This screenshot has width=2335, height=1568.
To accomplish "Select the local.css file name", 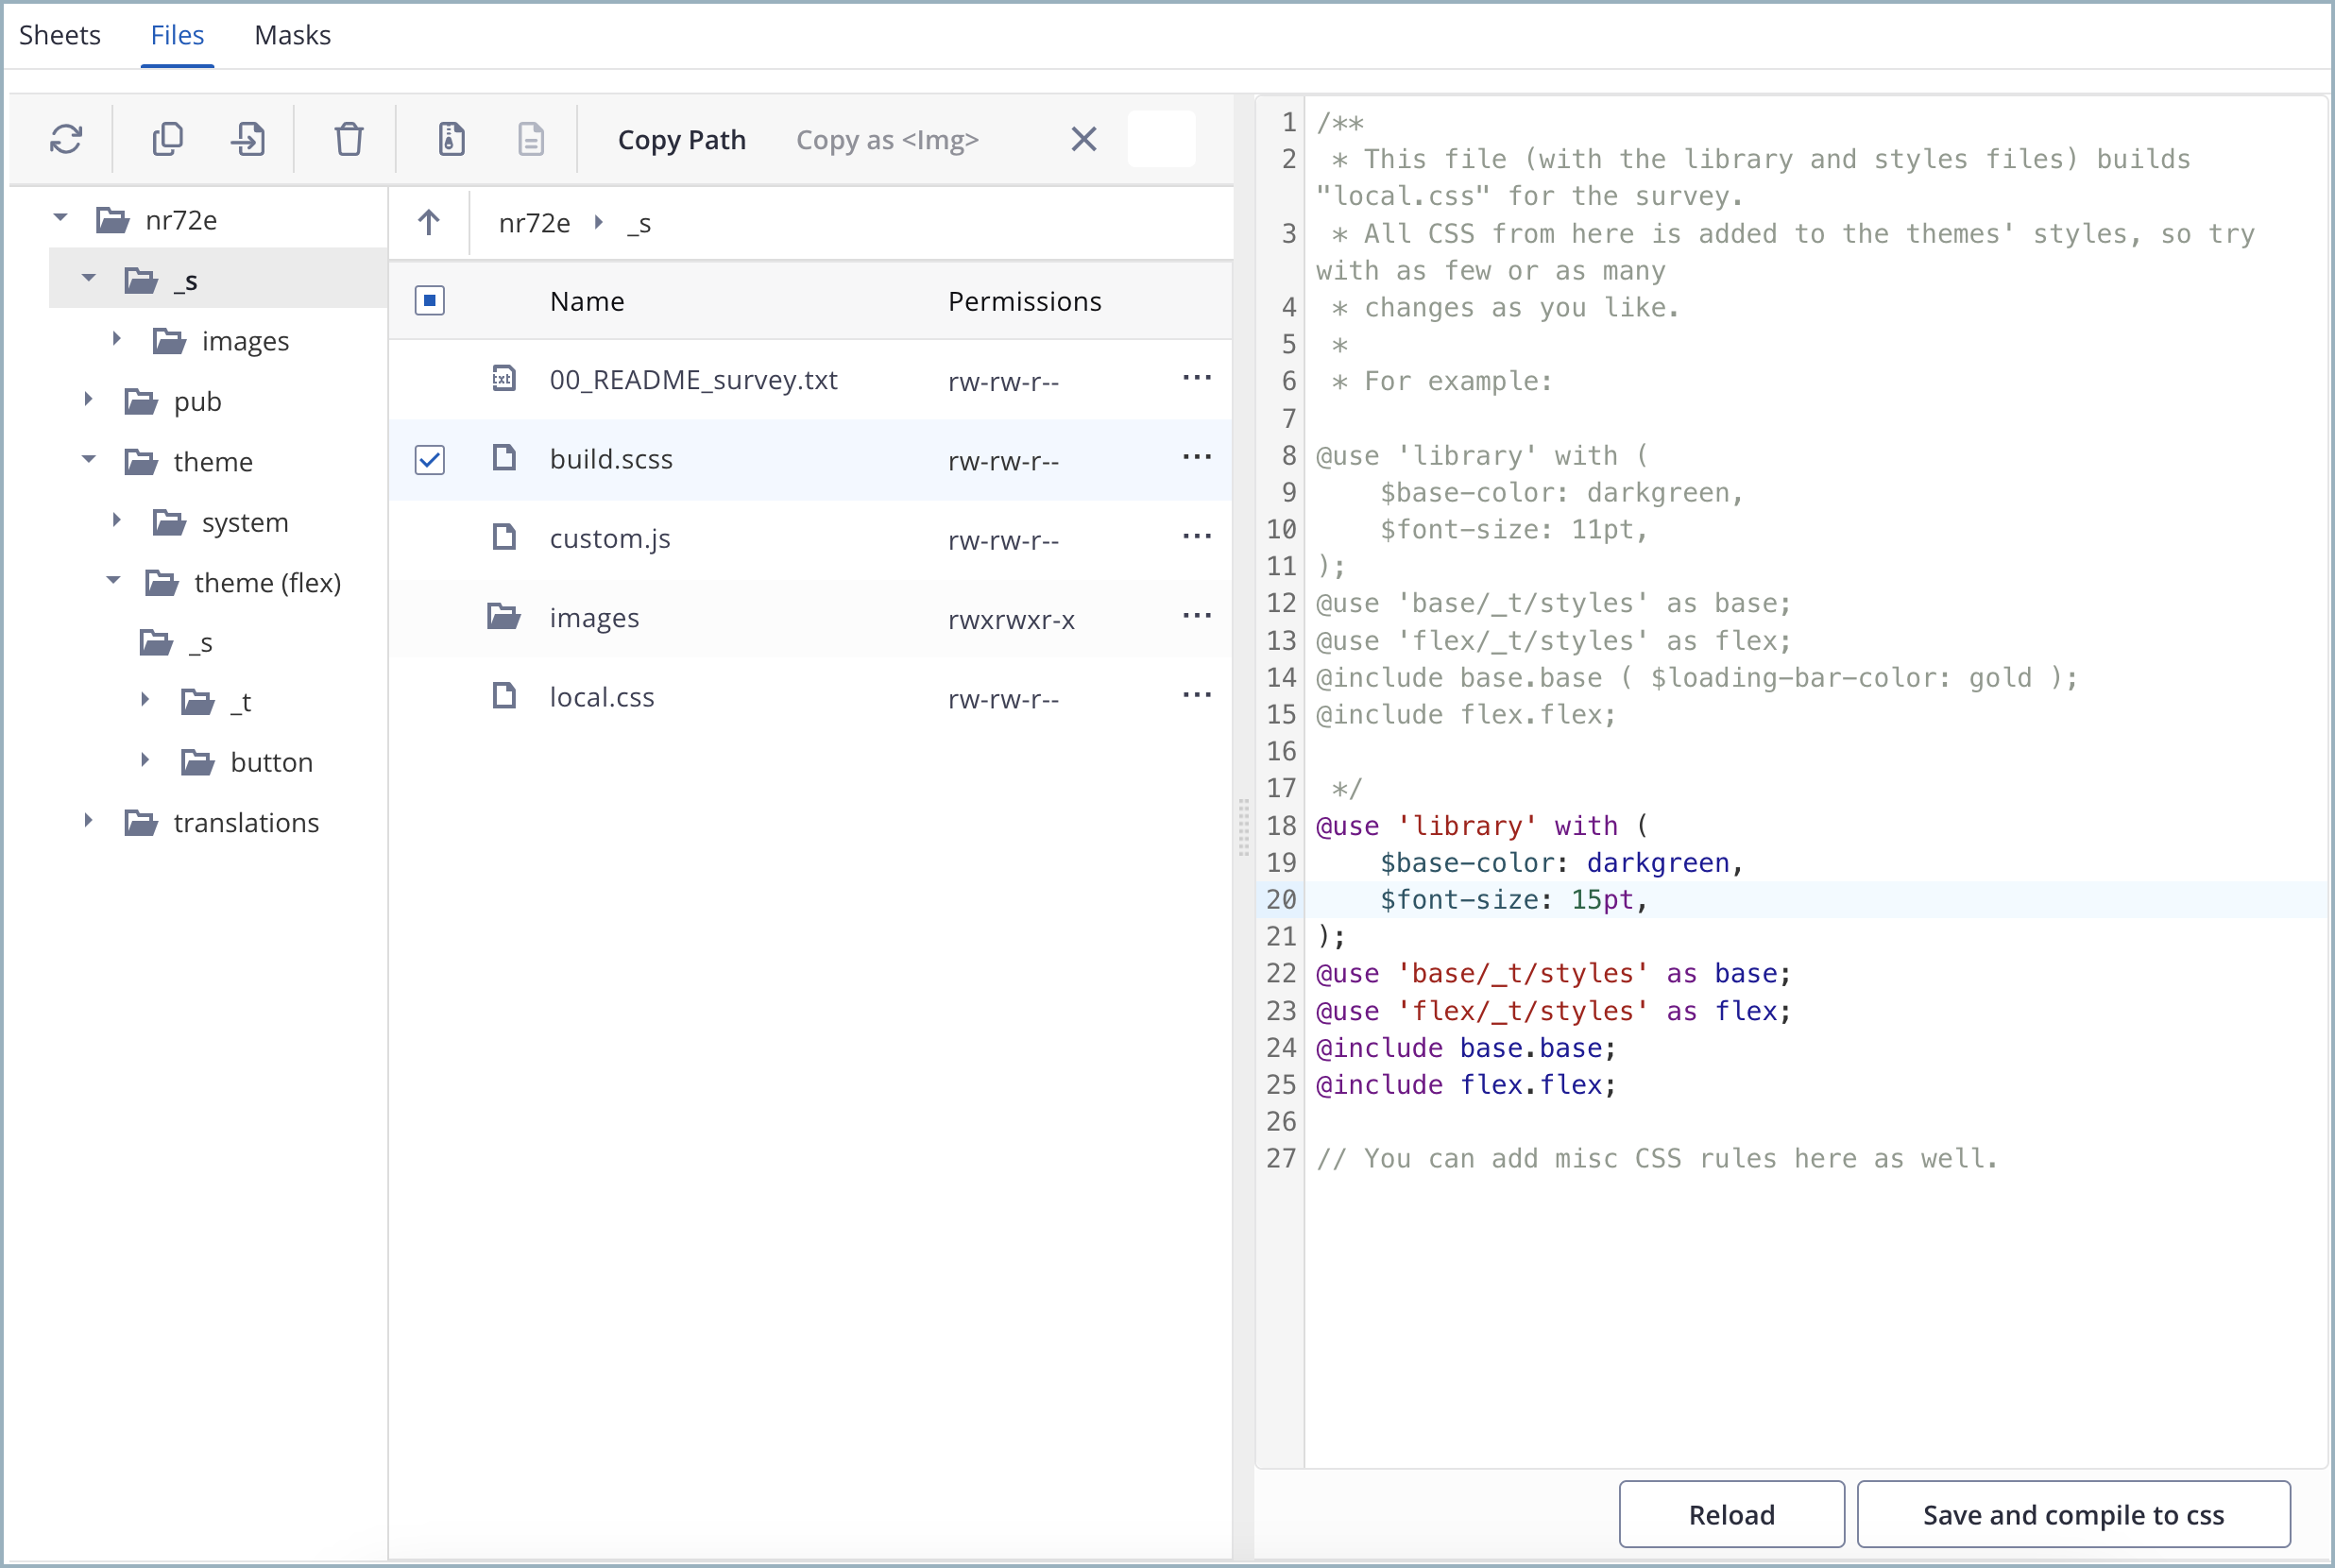I will click(602, 697).
